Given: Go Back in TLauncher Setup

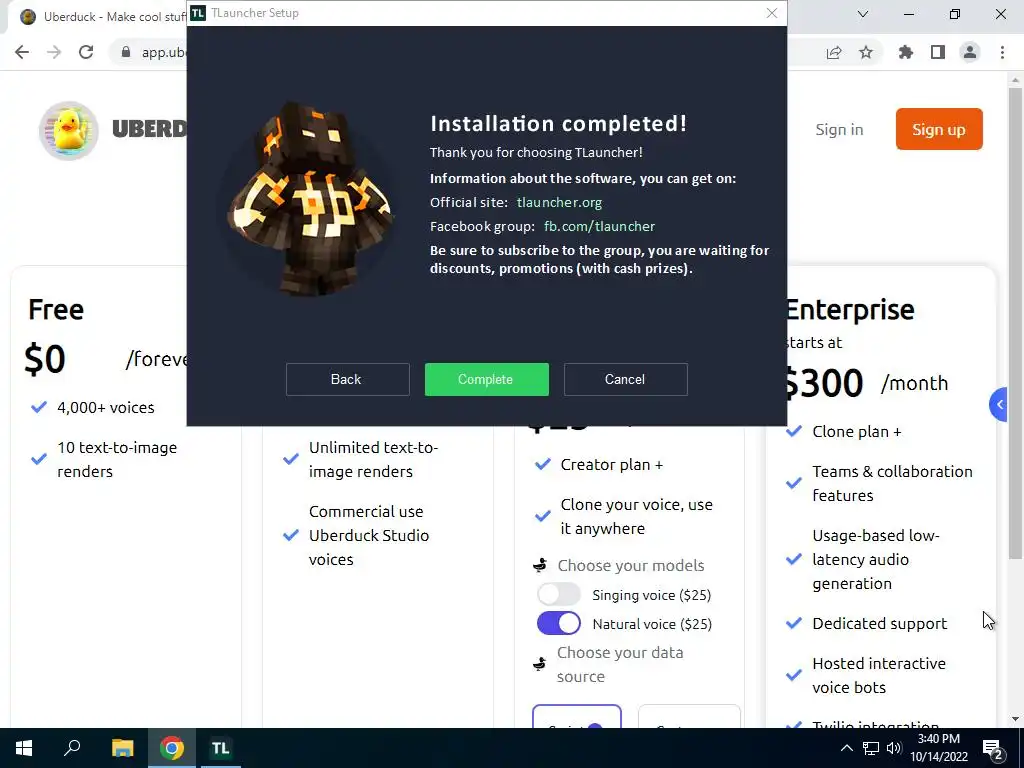Looking at the screenshot, I should (347, 379).
